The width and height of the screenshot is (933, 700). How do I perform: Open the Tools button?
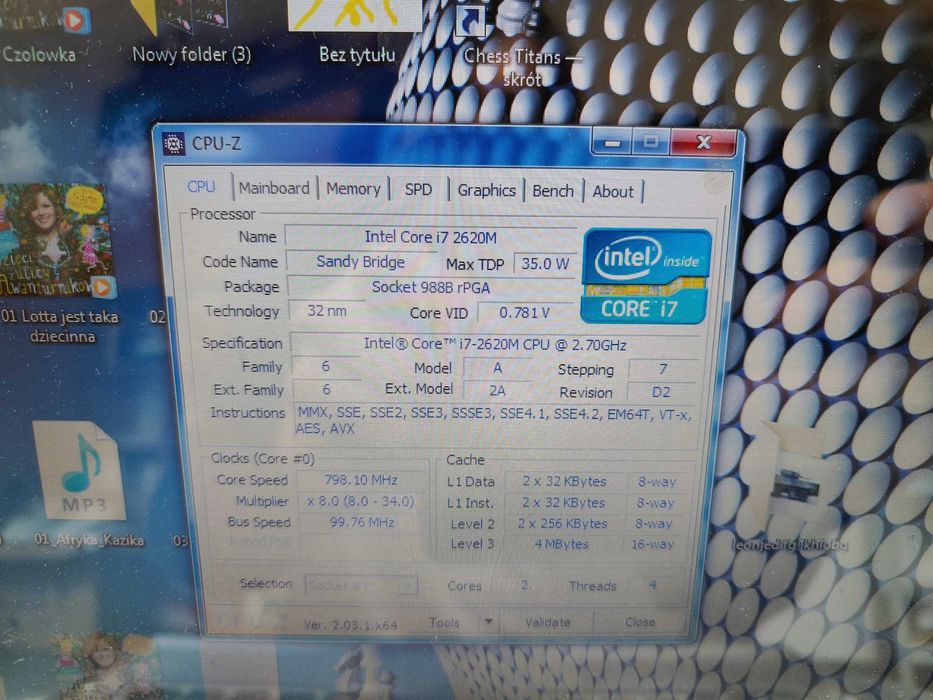[x=445, y=623]
